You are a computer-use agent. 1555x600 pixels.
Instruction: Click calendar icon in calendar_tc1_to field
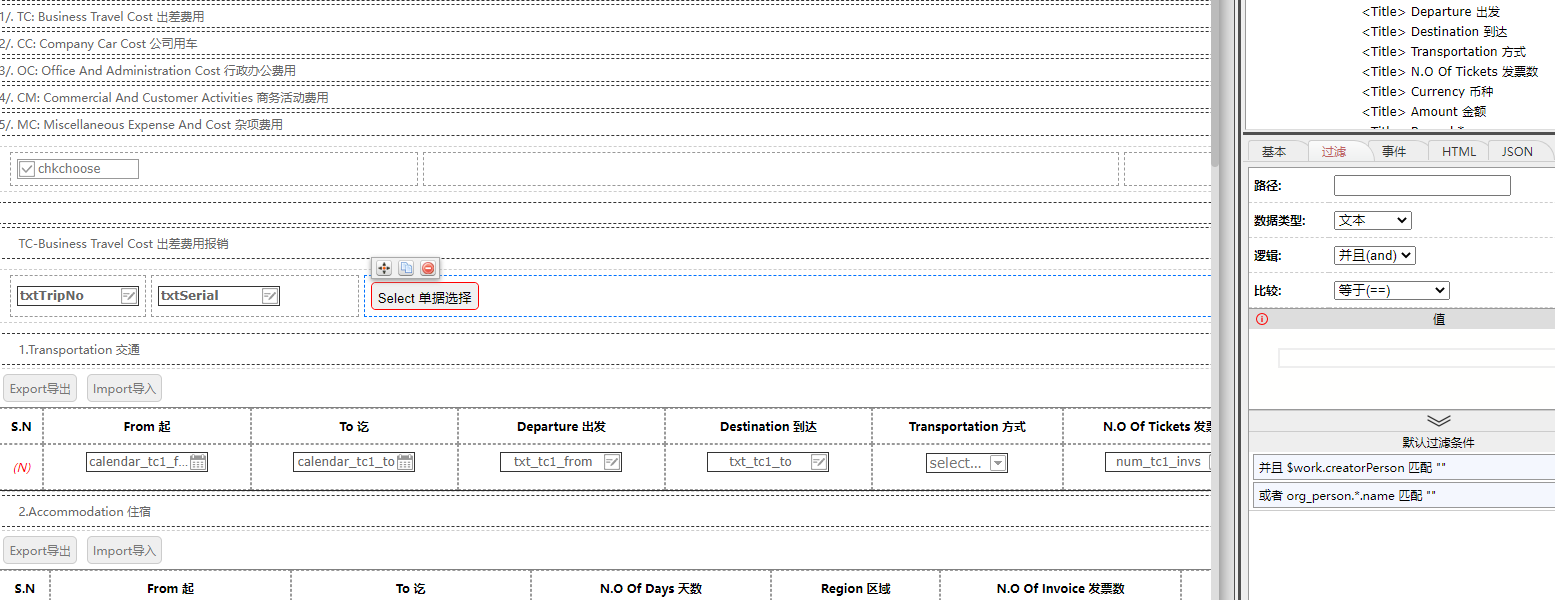click(x=405, y=462)
